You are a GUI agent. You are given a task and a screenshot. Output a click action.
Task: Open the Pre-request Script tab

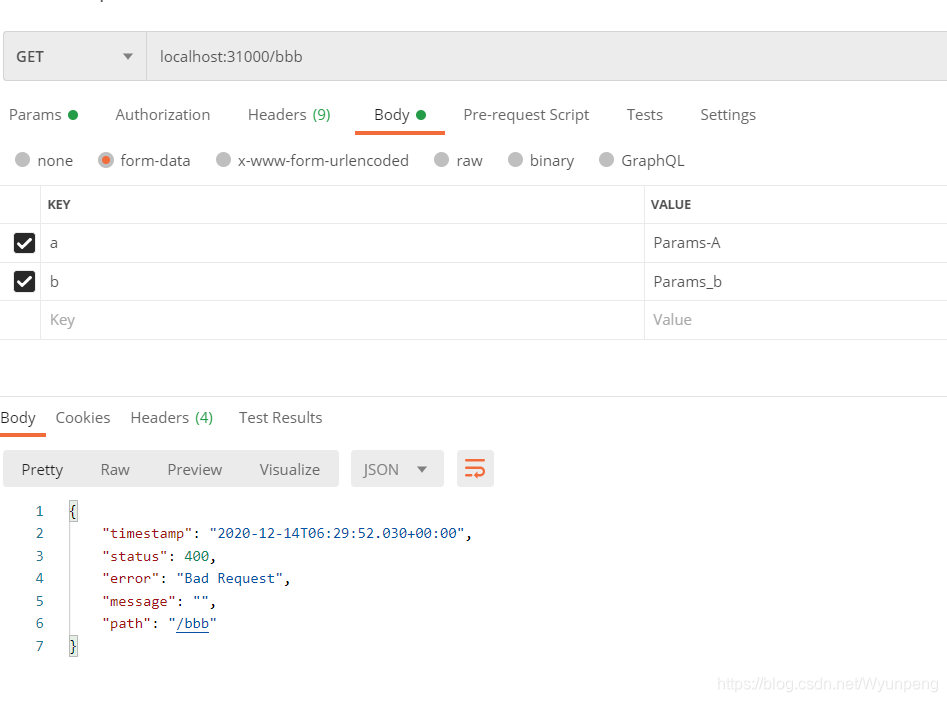point(526,115)
